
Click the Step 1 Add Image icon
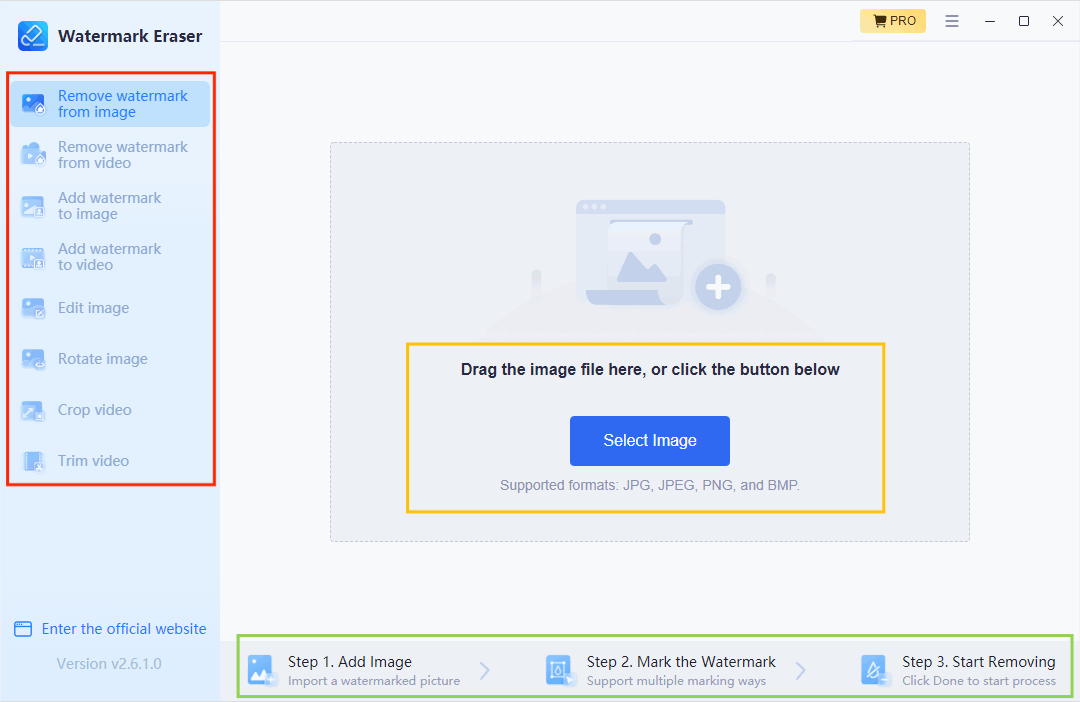point(262,670)
